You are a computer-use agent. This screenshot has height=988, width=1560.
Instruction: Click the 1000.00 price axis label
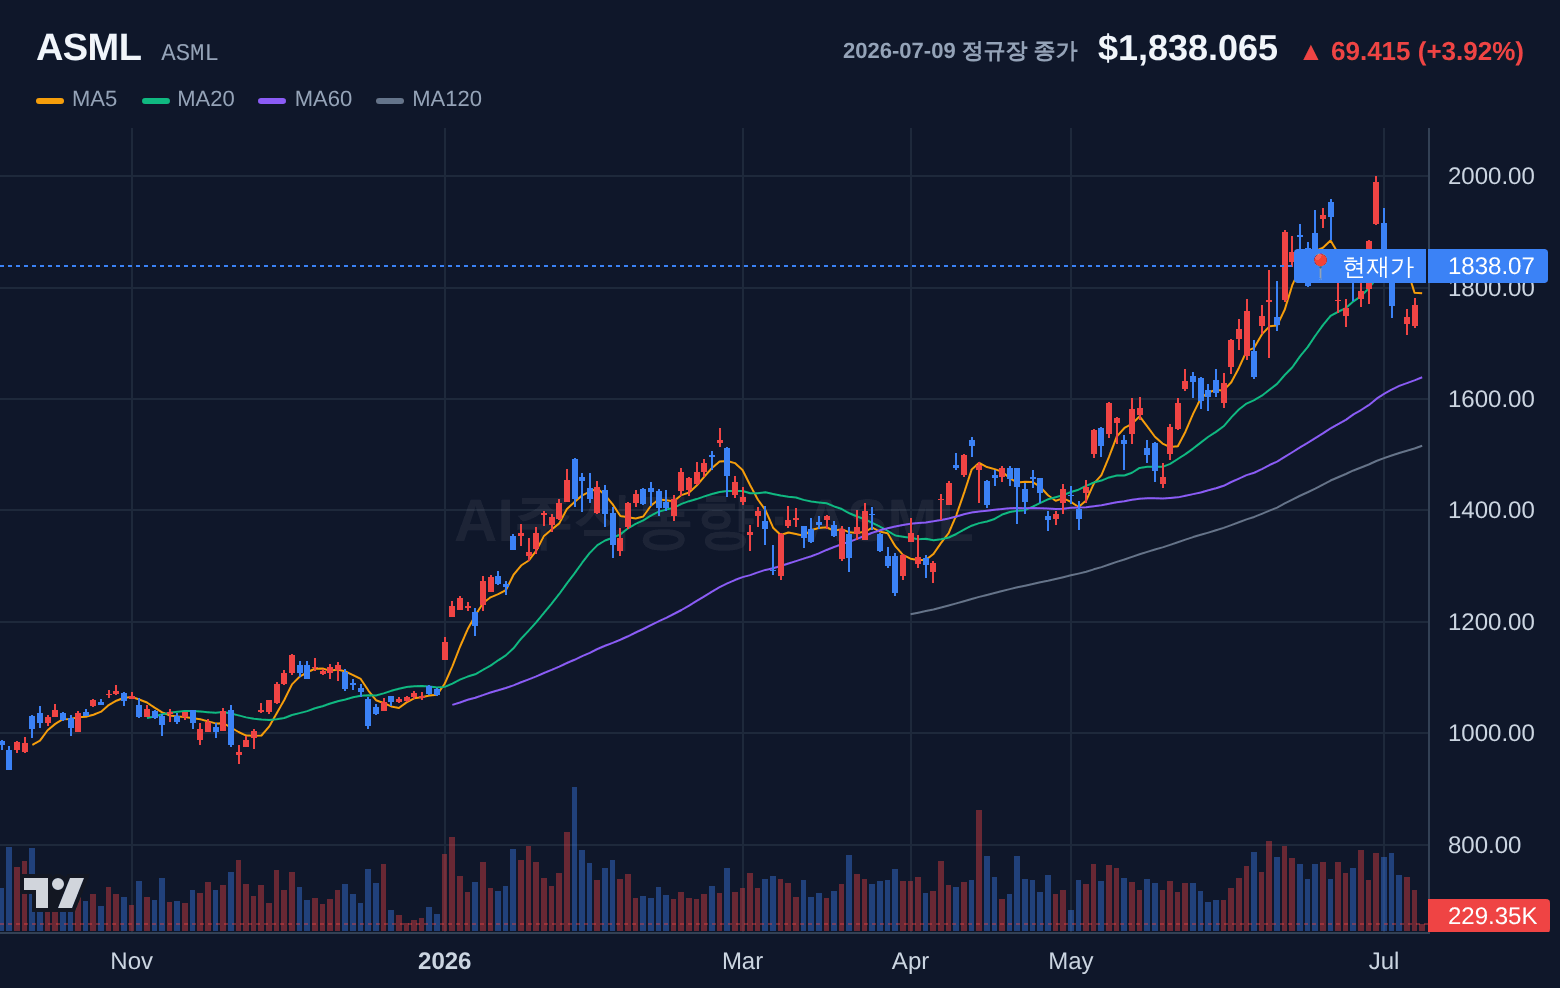coord(1491,733)
